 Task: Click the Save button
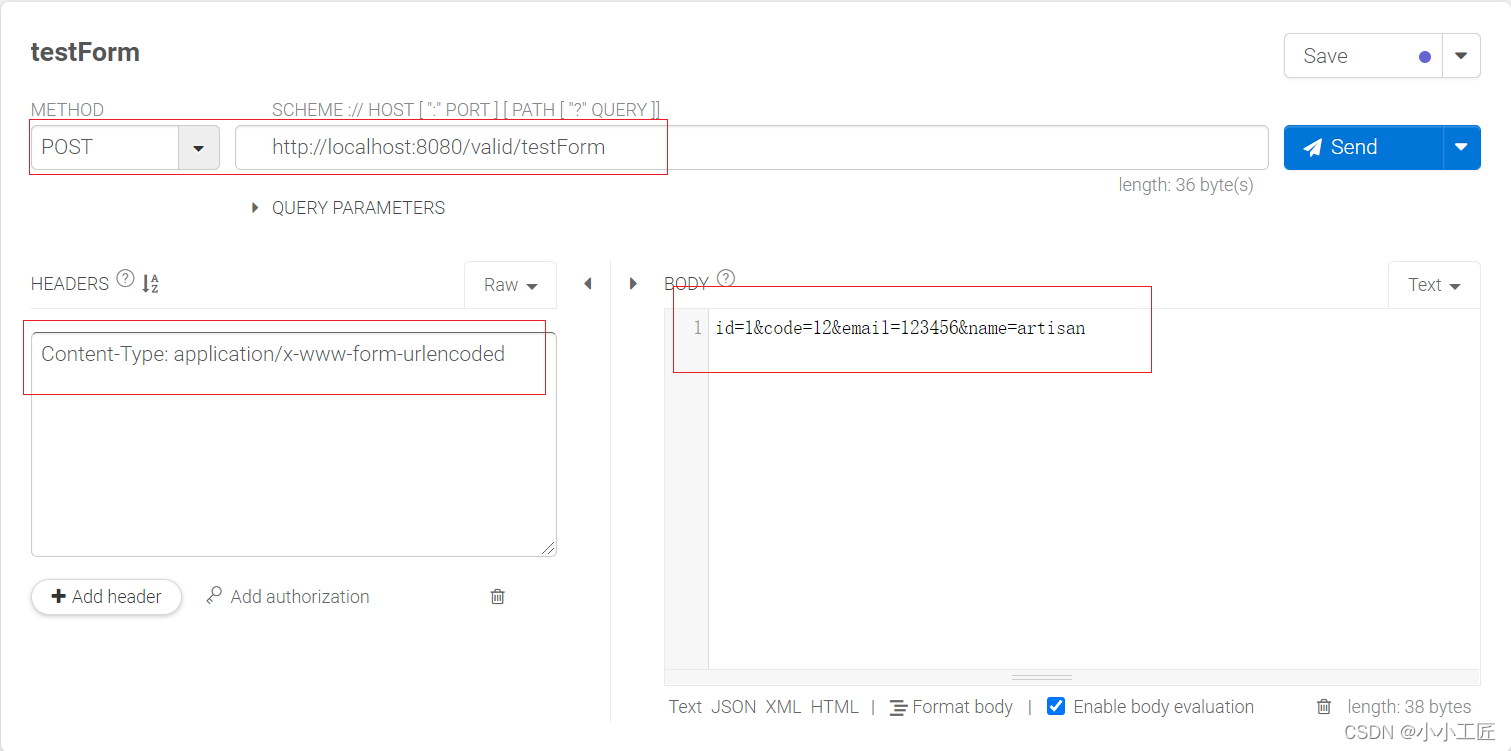click(x=1324, y=56)
